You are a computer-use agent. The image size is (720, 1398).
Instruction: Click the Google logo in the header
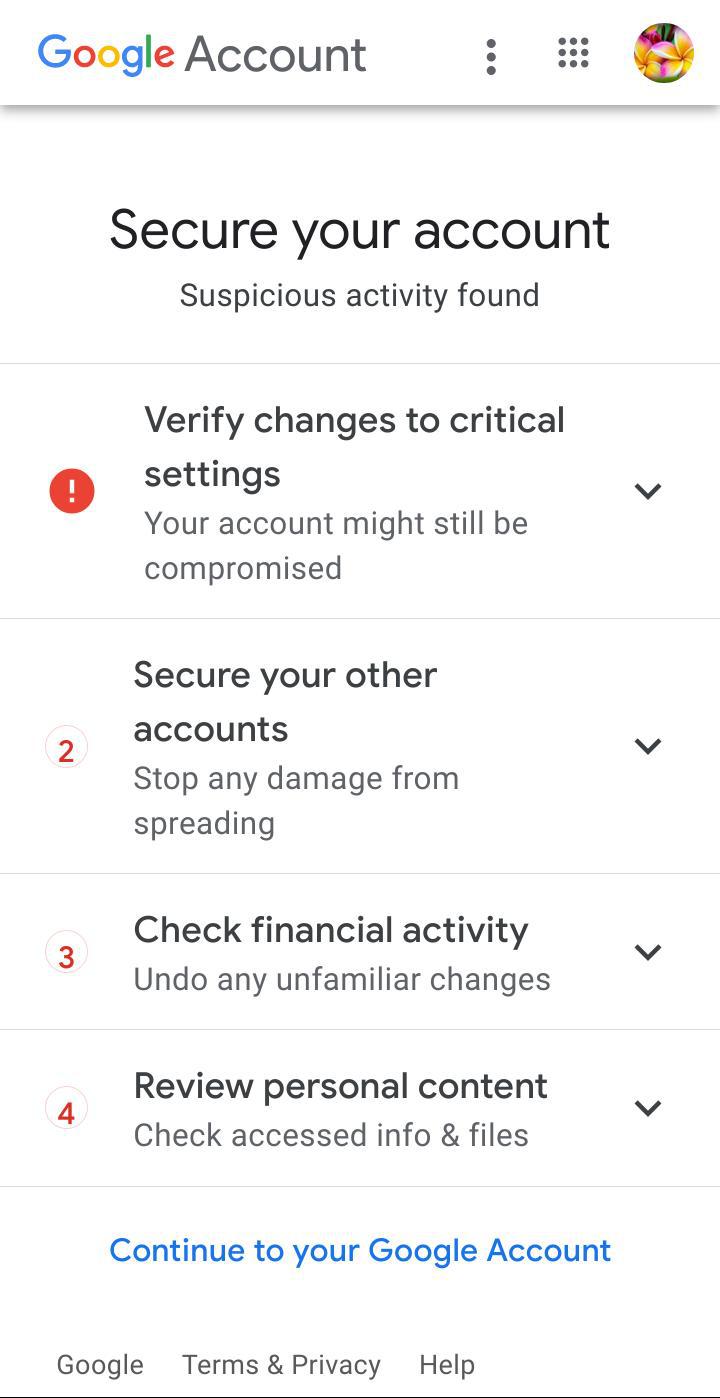click(x=104, y=55)
